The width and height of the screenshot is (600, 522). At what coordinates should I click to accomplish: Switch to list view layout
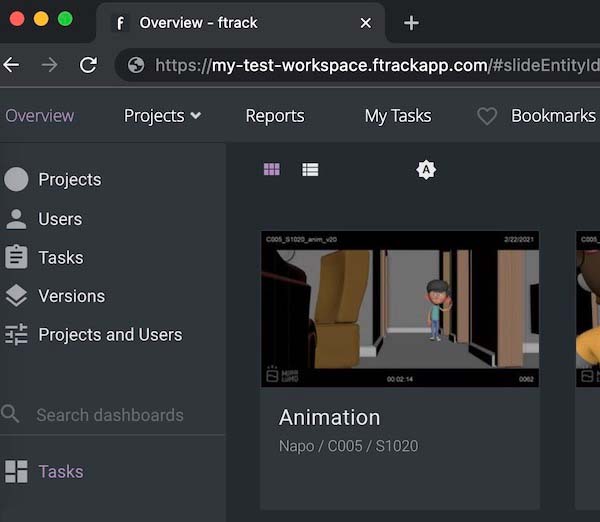click(310, 170)
